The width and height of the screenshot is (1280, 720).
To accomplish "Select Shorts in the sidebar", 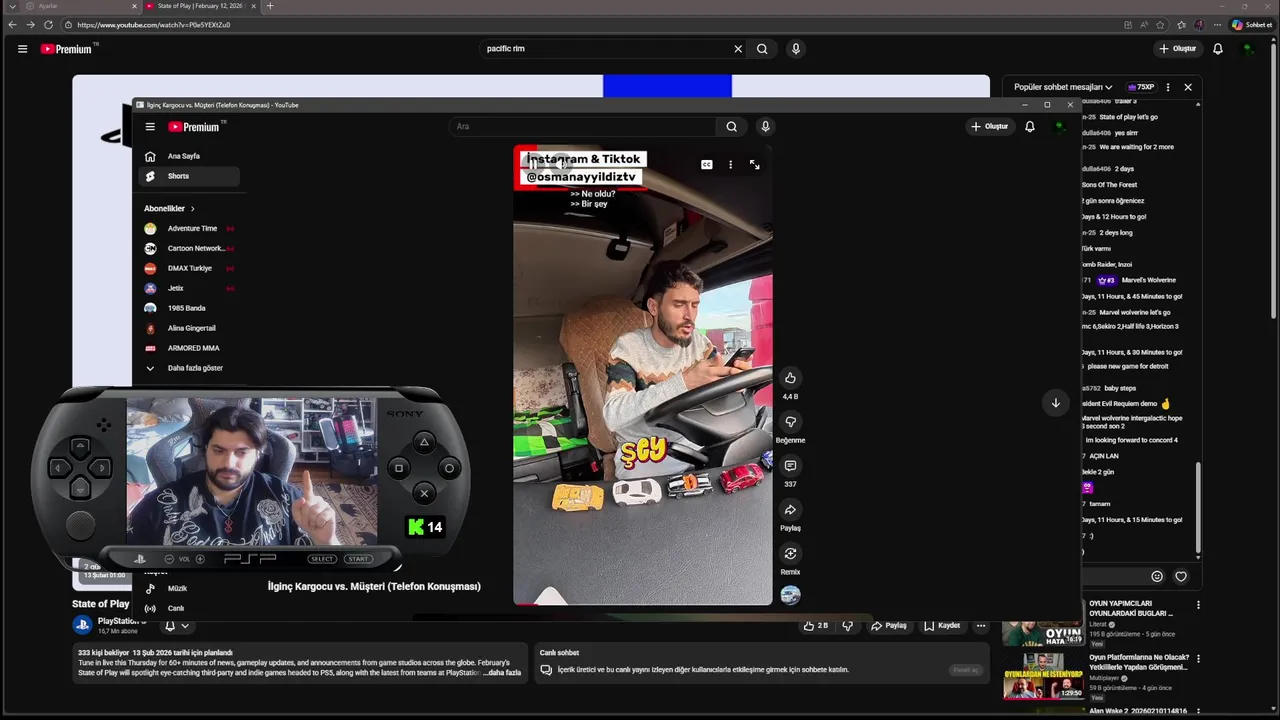I will pyautogui.click(x=190, y=176).
